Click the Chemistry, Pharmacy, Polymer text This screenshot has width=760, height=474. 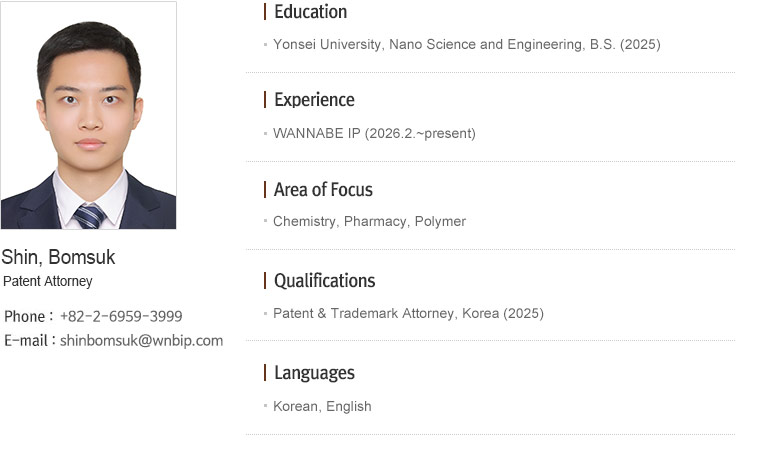coord(369,221)
